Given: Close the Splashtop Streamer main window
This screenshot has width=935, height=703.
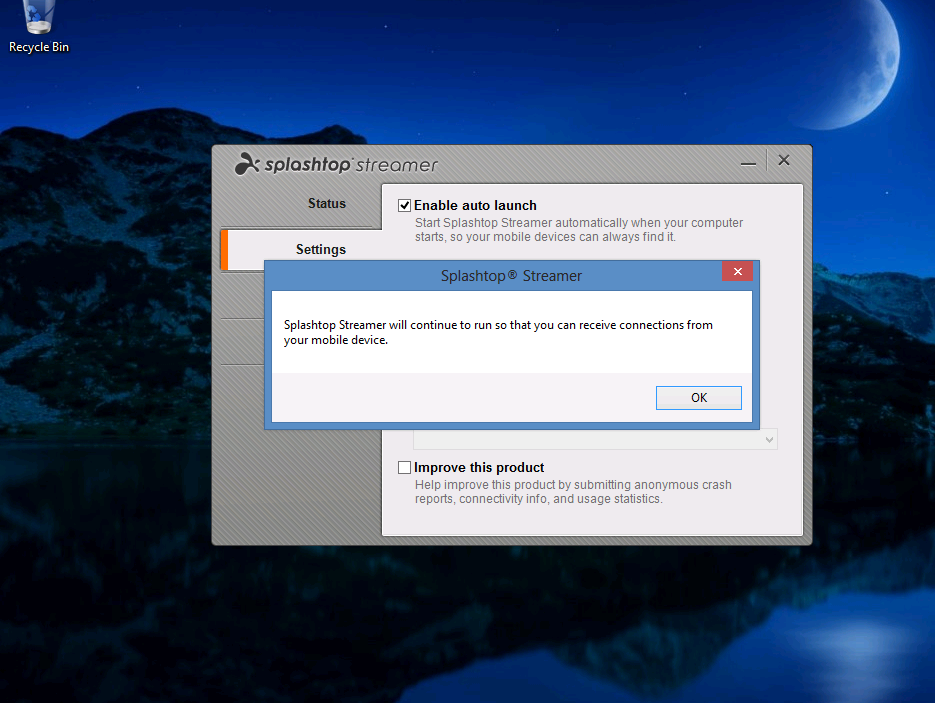Looking at the screenshot, I should 784,160.
